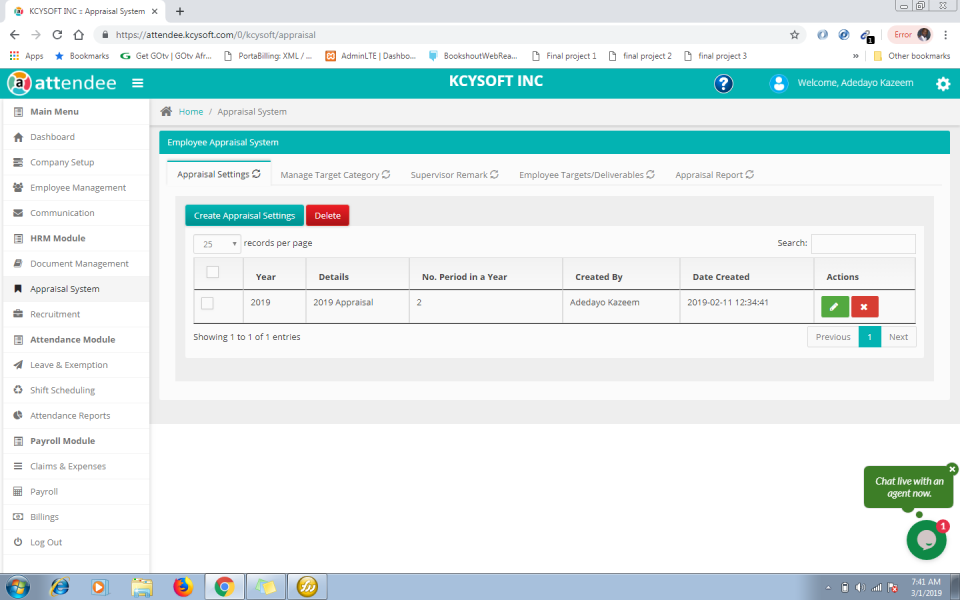Open Chrome menu with three dots

click(x=947, y=35)
